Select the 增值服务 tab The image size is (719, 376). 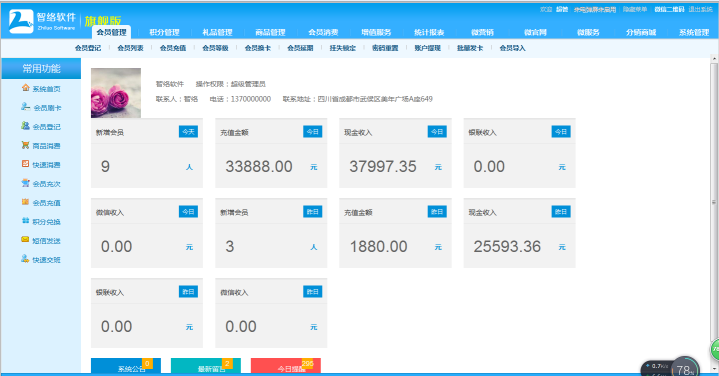[x=376, y=32]
